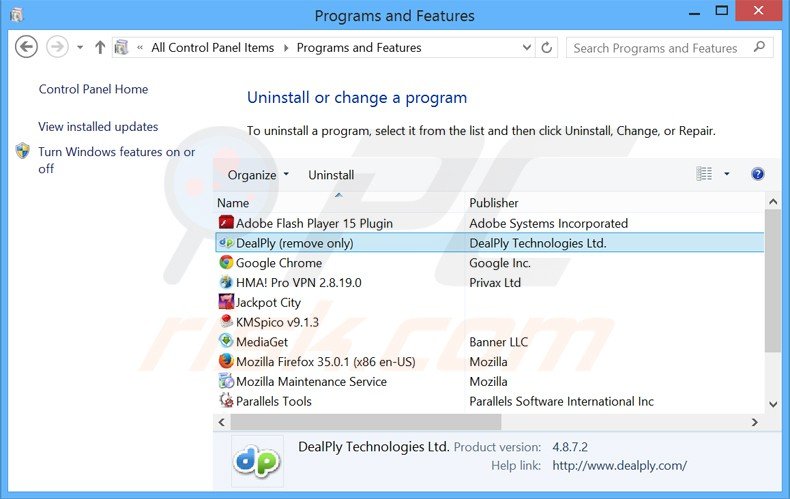
Task: Select the KMSpico icon
Action: 226,321
